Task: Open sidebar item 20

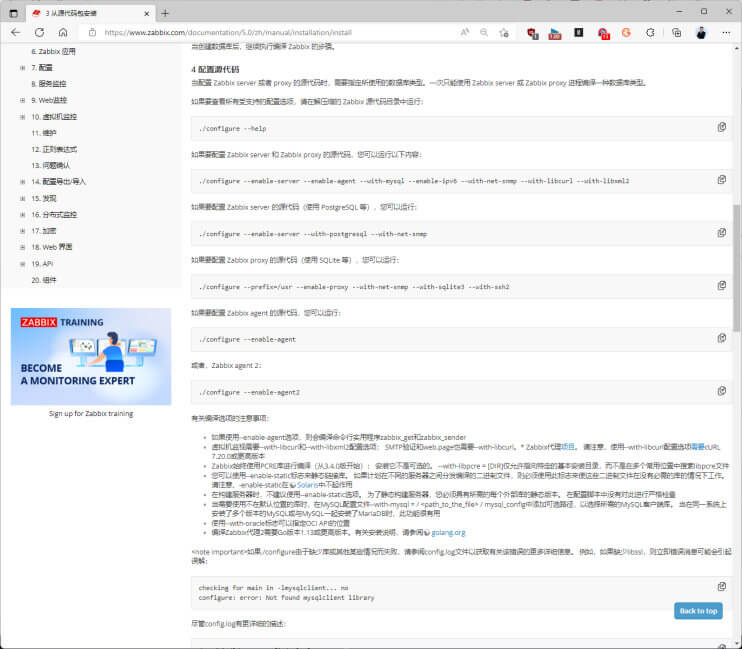Action: click(x=44, y=280)
